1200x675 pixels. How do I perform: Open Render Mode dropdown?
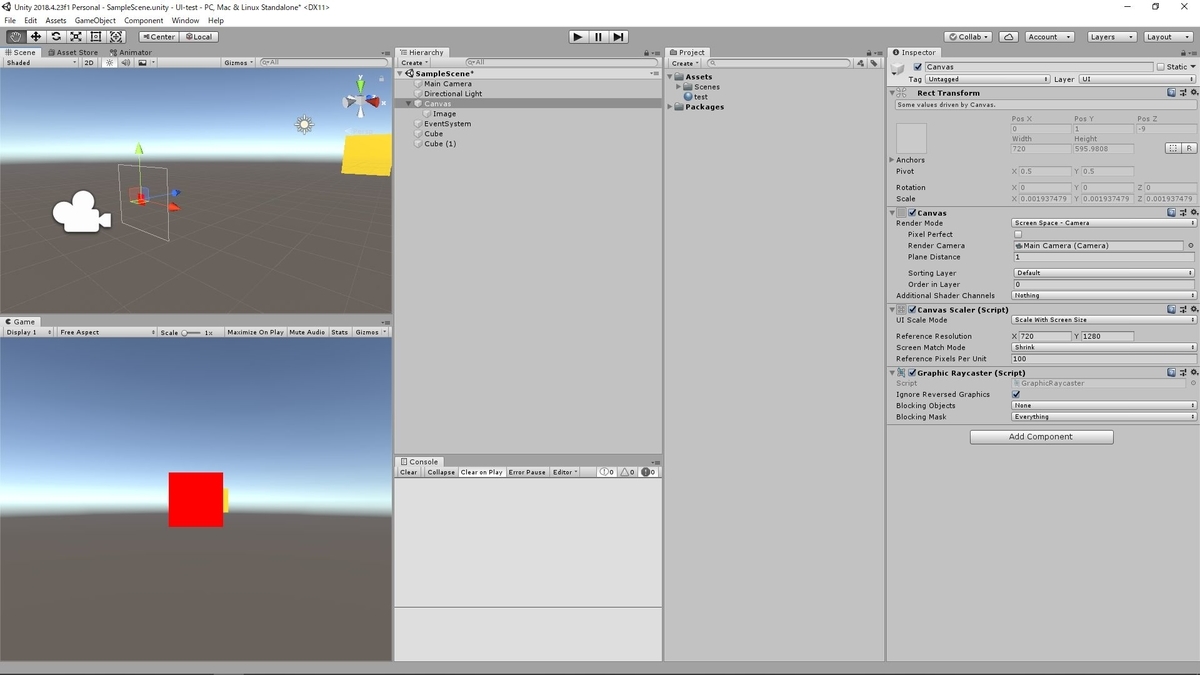[1104, 223]
